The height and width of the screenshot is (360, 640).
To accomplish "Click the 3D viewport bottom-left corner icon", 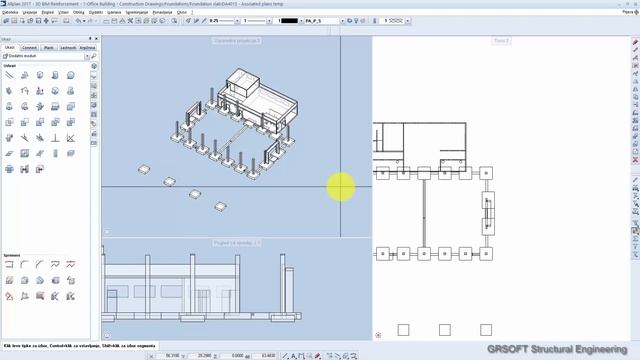I will pyautogui.click(x=107, y=231).
